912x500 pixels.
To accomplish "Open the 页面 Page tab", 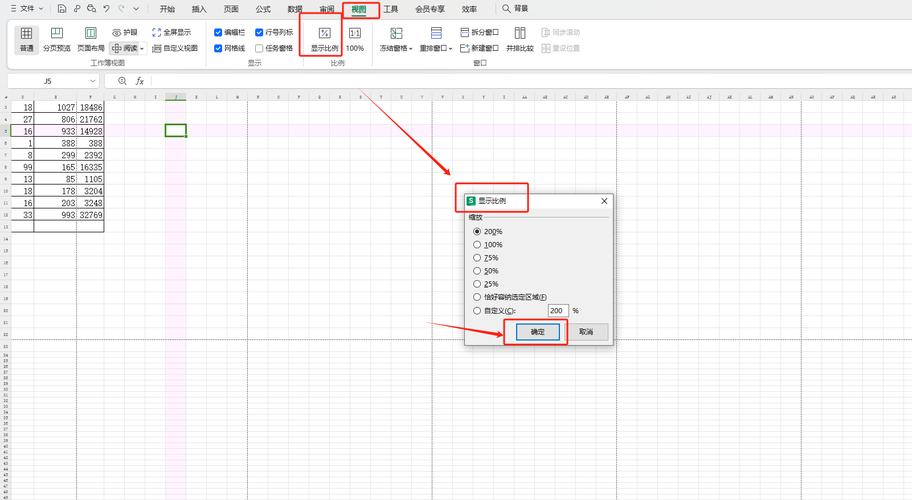I will point(231,9).
